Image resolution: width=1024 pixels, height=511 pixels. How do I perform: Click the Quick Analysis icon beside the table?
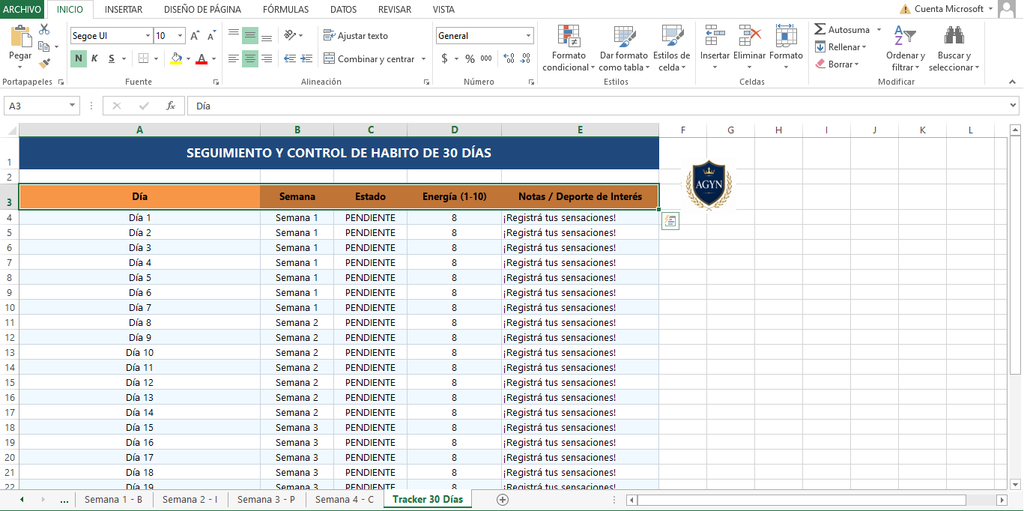(670, 221)
